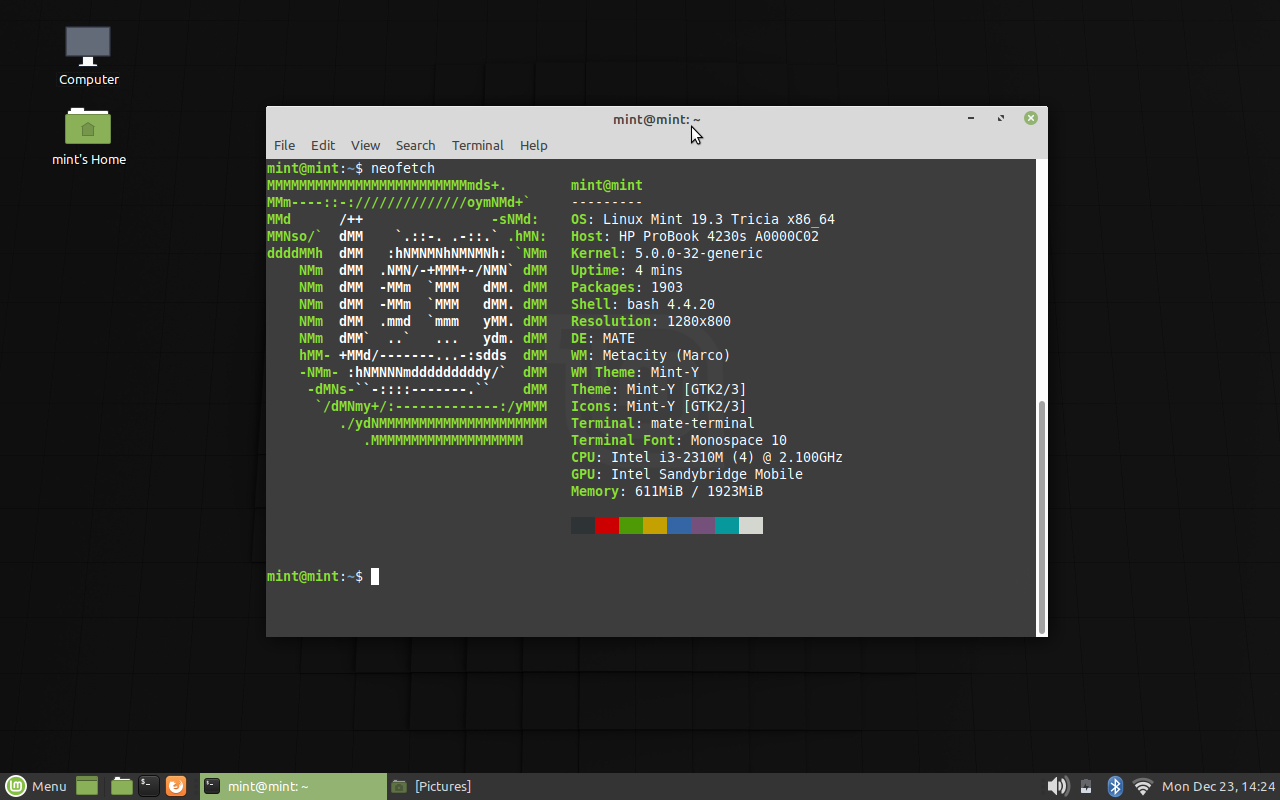Launch Firefox from the taskbar
1280x800 pixels.
[176, 786]
